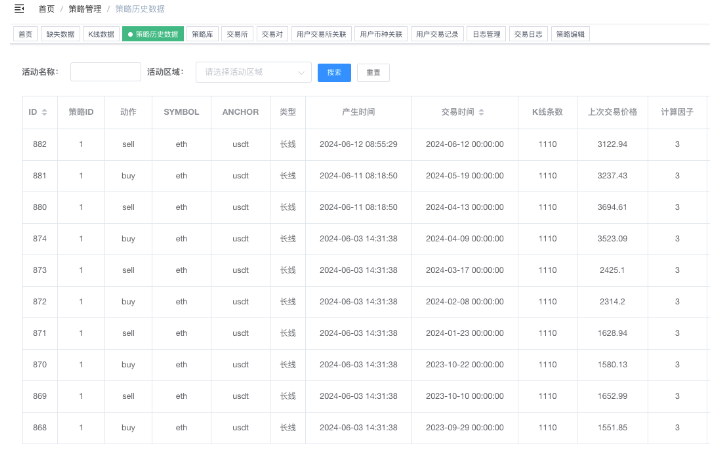
Task: Click the 动作 column header
Action: click(128, 112)
